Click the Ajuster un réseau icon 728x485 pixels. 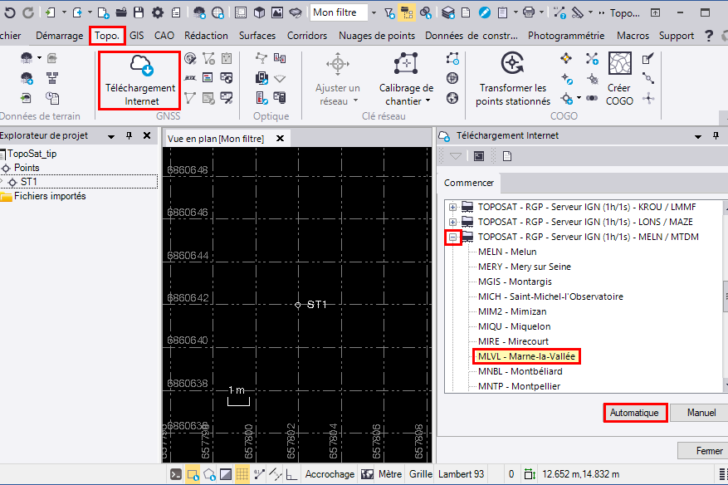click(337, 66)
